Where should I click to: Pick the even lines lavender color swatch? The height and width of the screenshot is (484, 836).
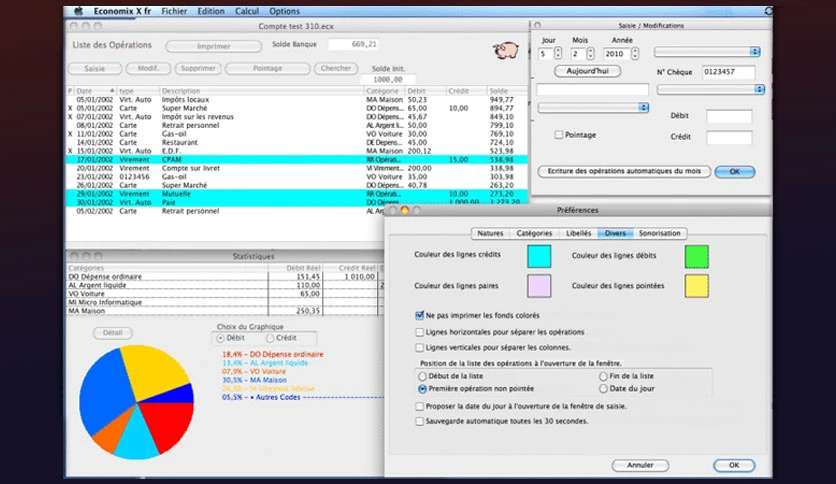click(538, 286)
